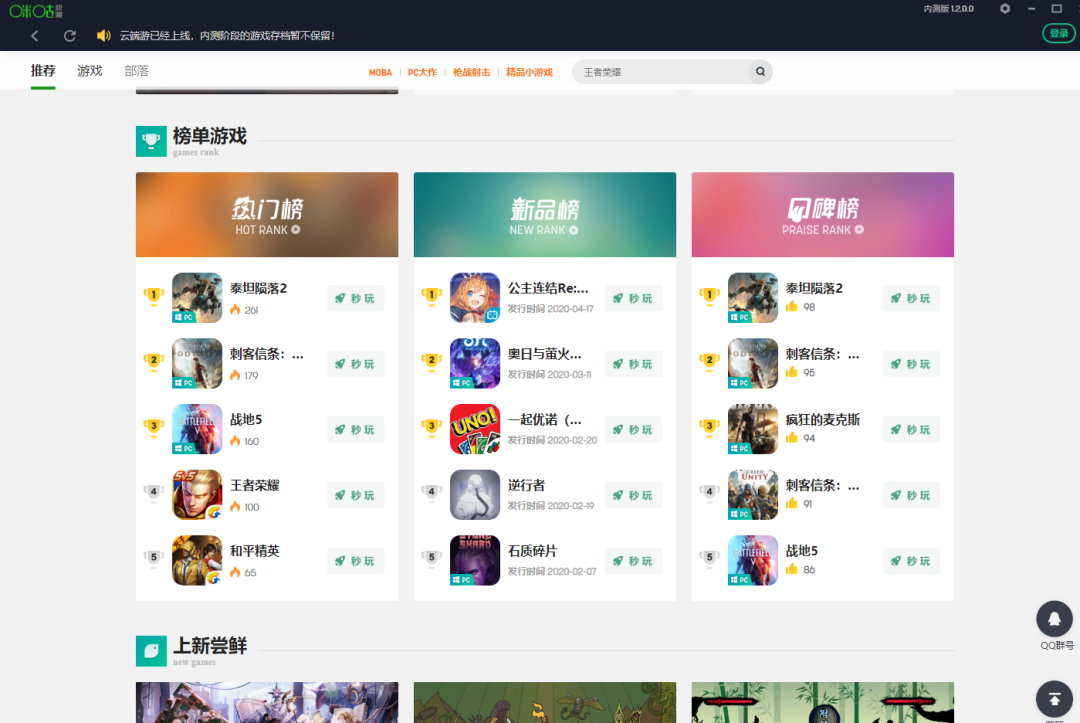The height and width of the screenshot is (723, 1080).
Task: Click 刺客信条 icon ranked second in praise rank
Action: pos(753,364)
